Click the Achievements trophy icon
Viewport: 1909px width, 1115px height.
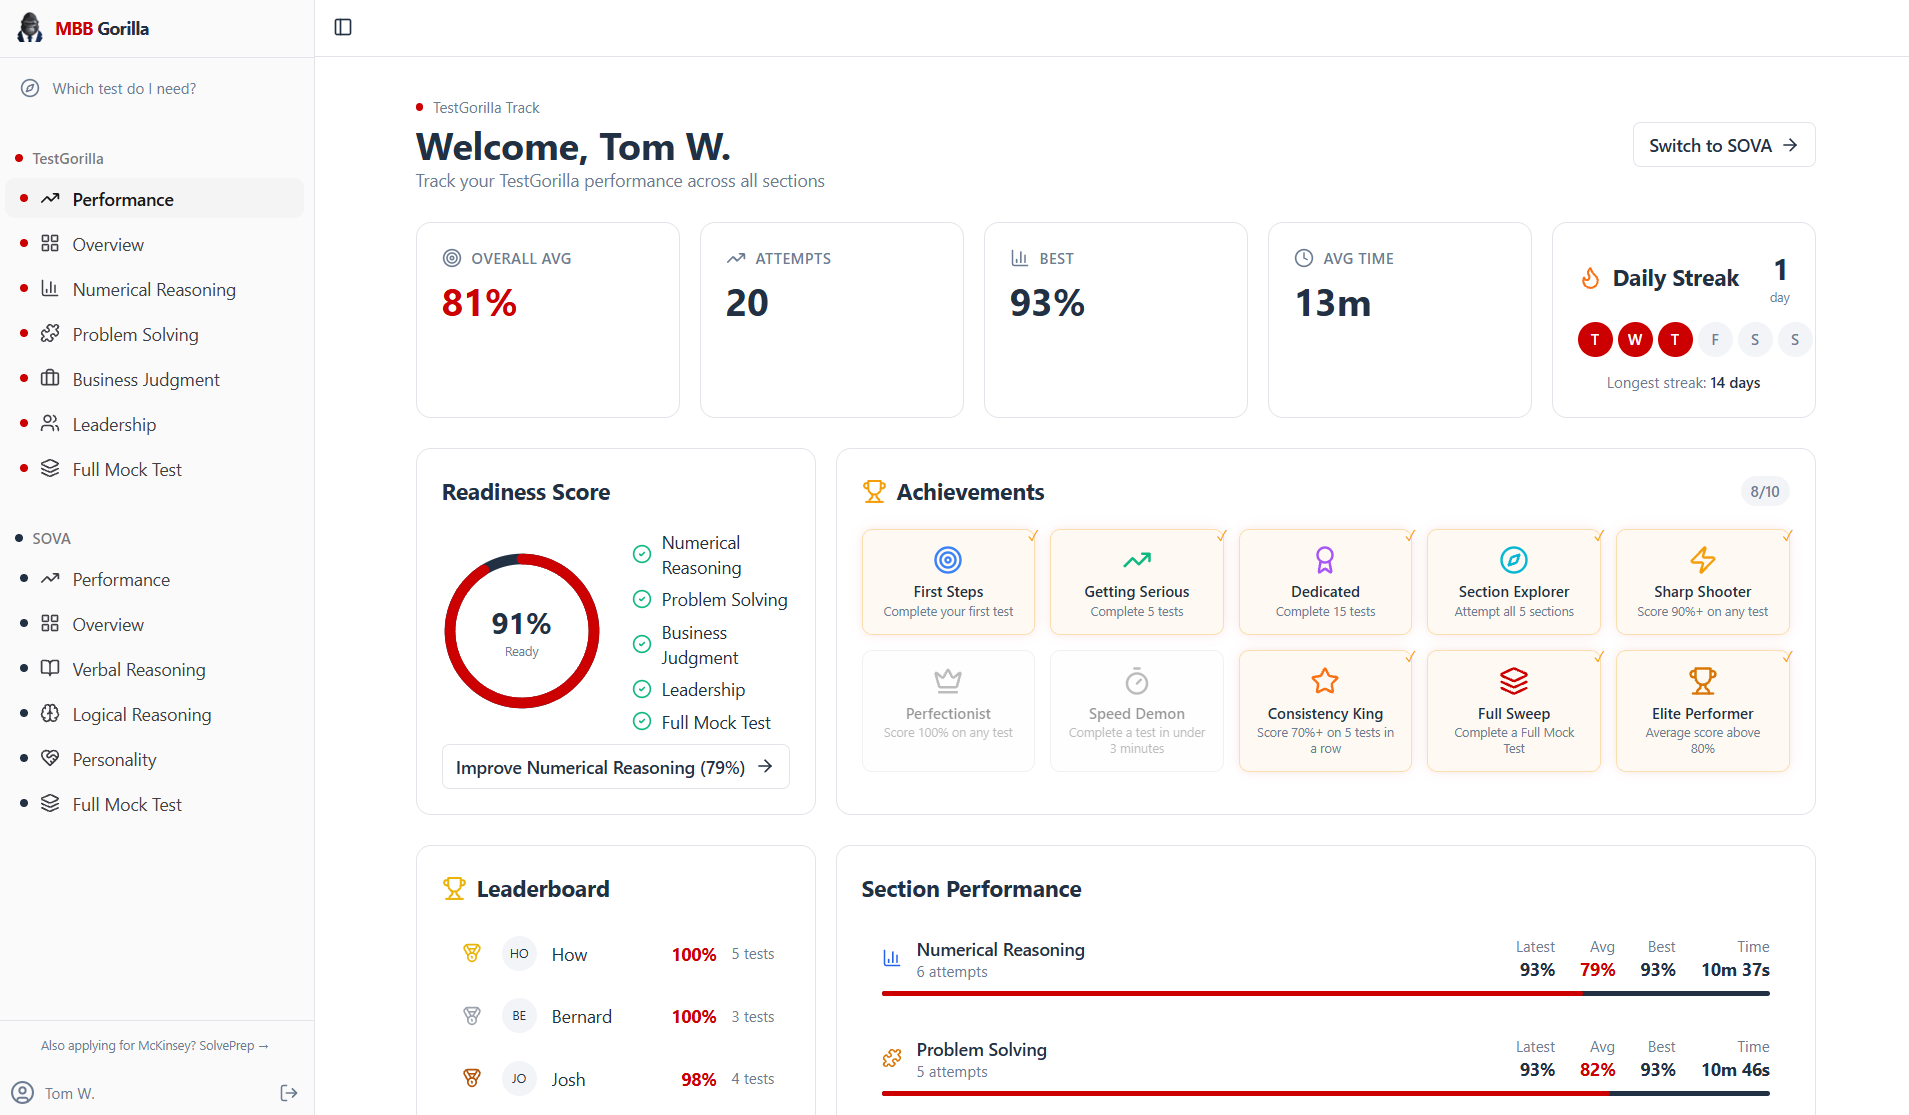click(874, 491)
